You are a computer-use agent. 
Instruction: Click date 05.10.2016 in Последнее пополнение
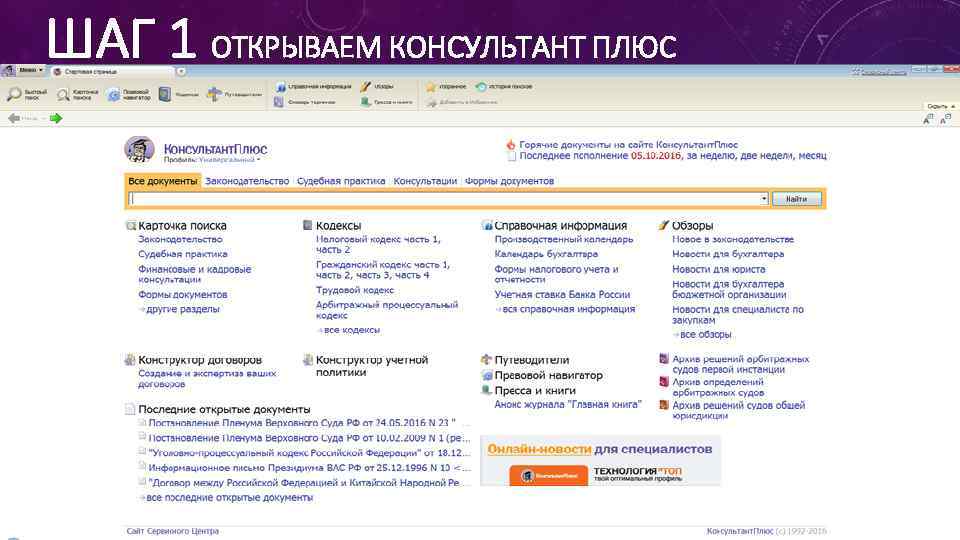click(656, 156)
